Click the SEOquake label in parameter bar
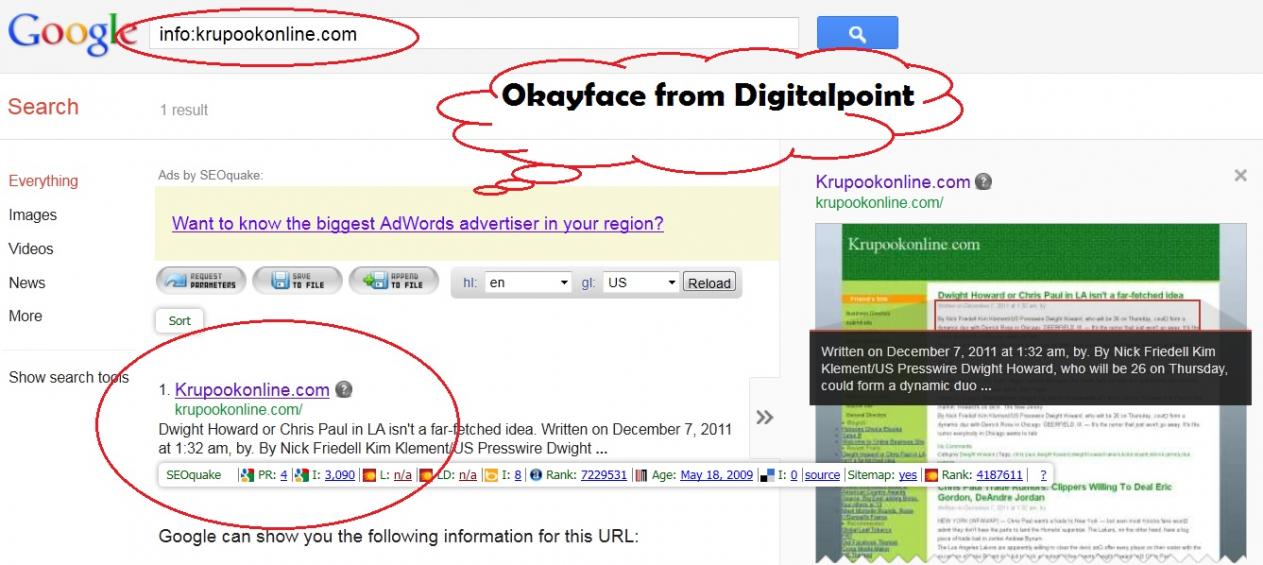Viewport: 1263px width, 565px height. 193,476
